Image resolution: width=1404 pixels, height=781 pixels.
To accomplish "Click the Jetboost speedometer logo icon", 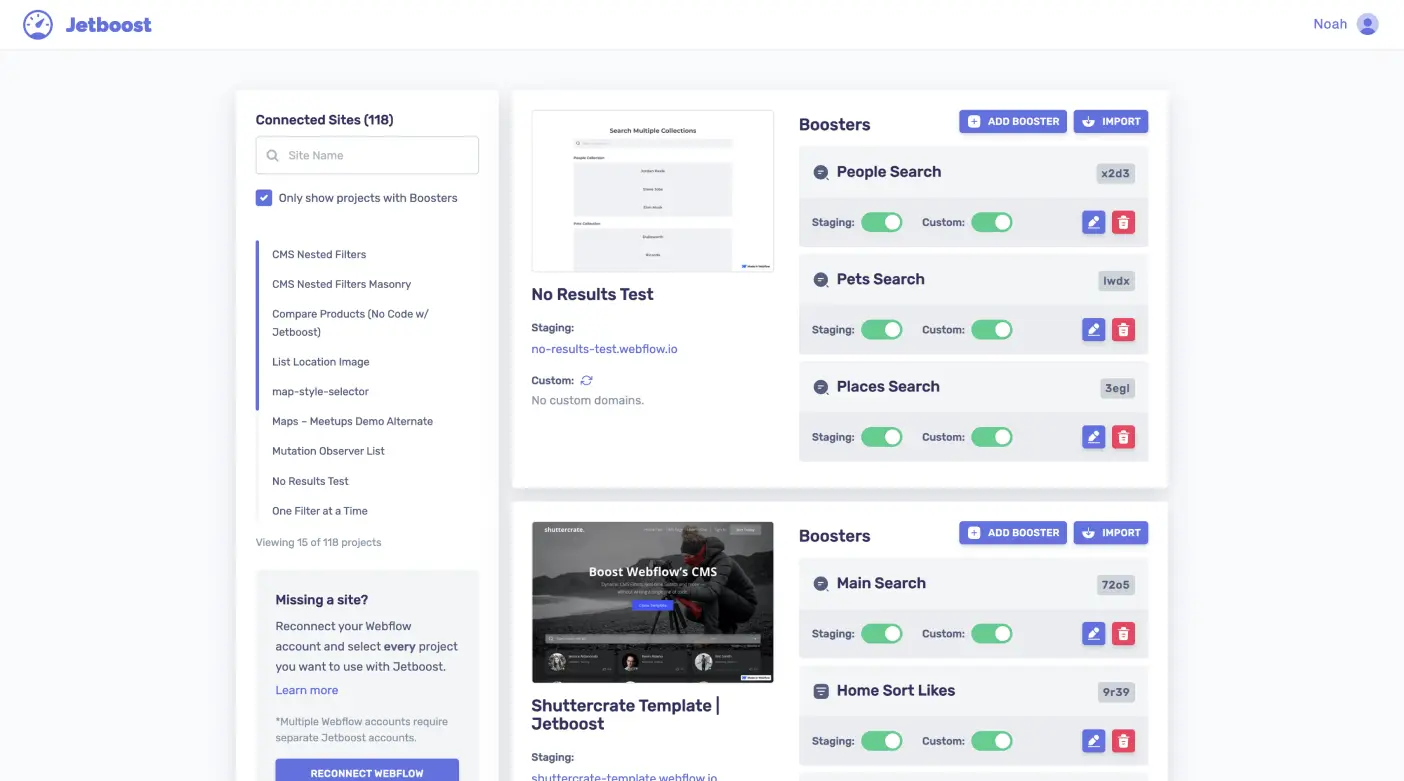I will [x=38, y=24].
